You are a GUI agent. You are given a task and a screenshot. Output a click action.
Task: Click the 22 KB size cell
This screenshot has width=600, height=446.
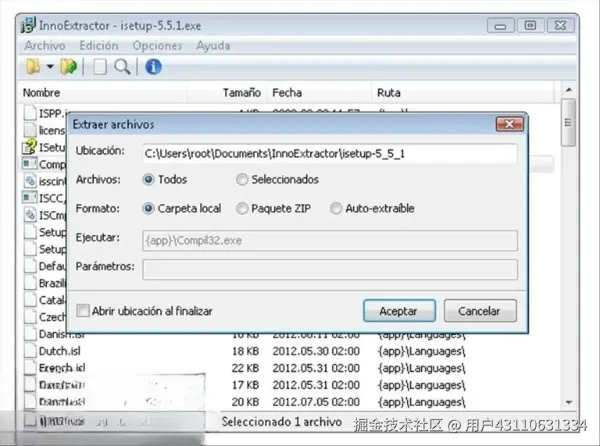(x=245, y=368)
